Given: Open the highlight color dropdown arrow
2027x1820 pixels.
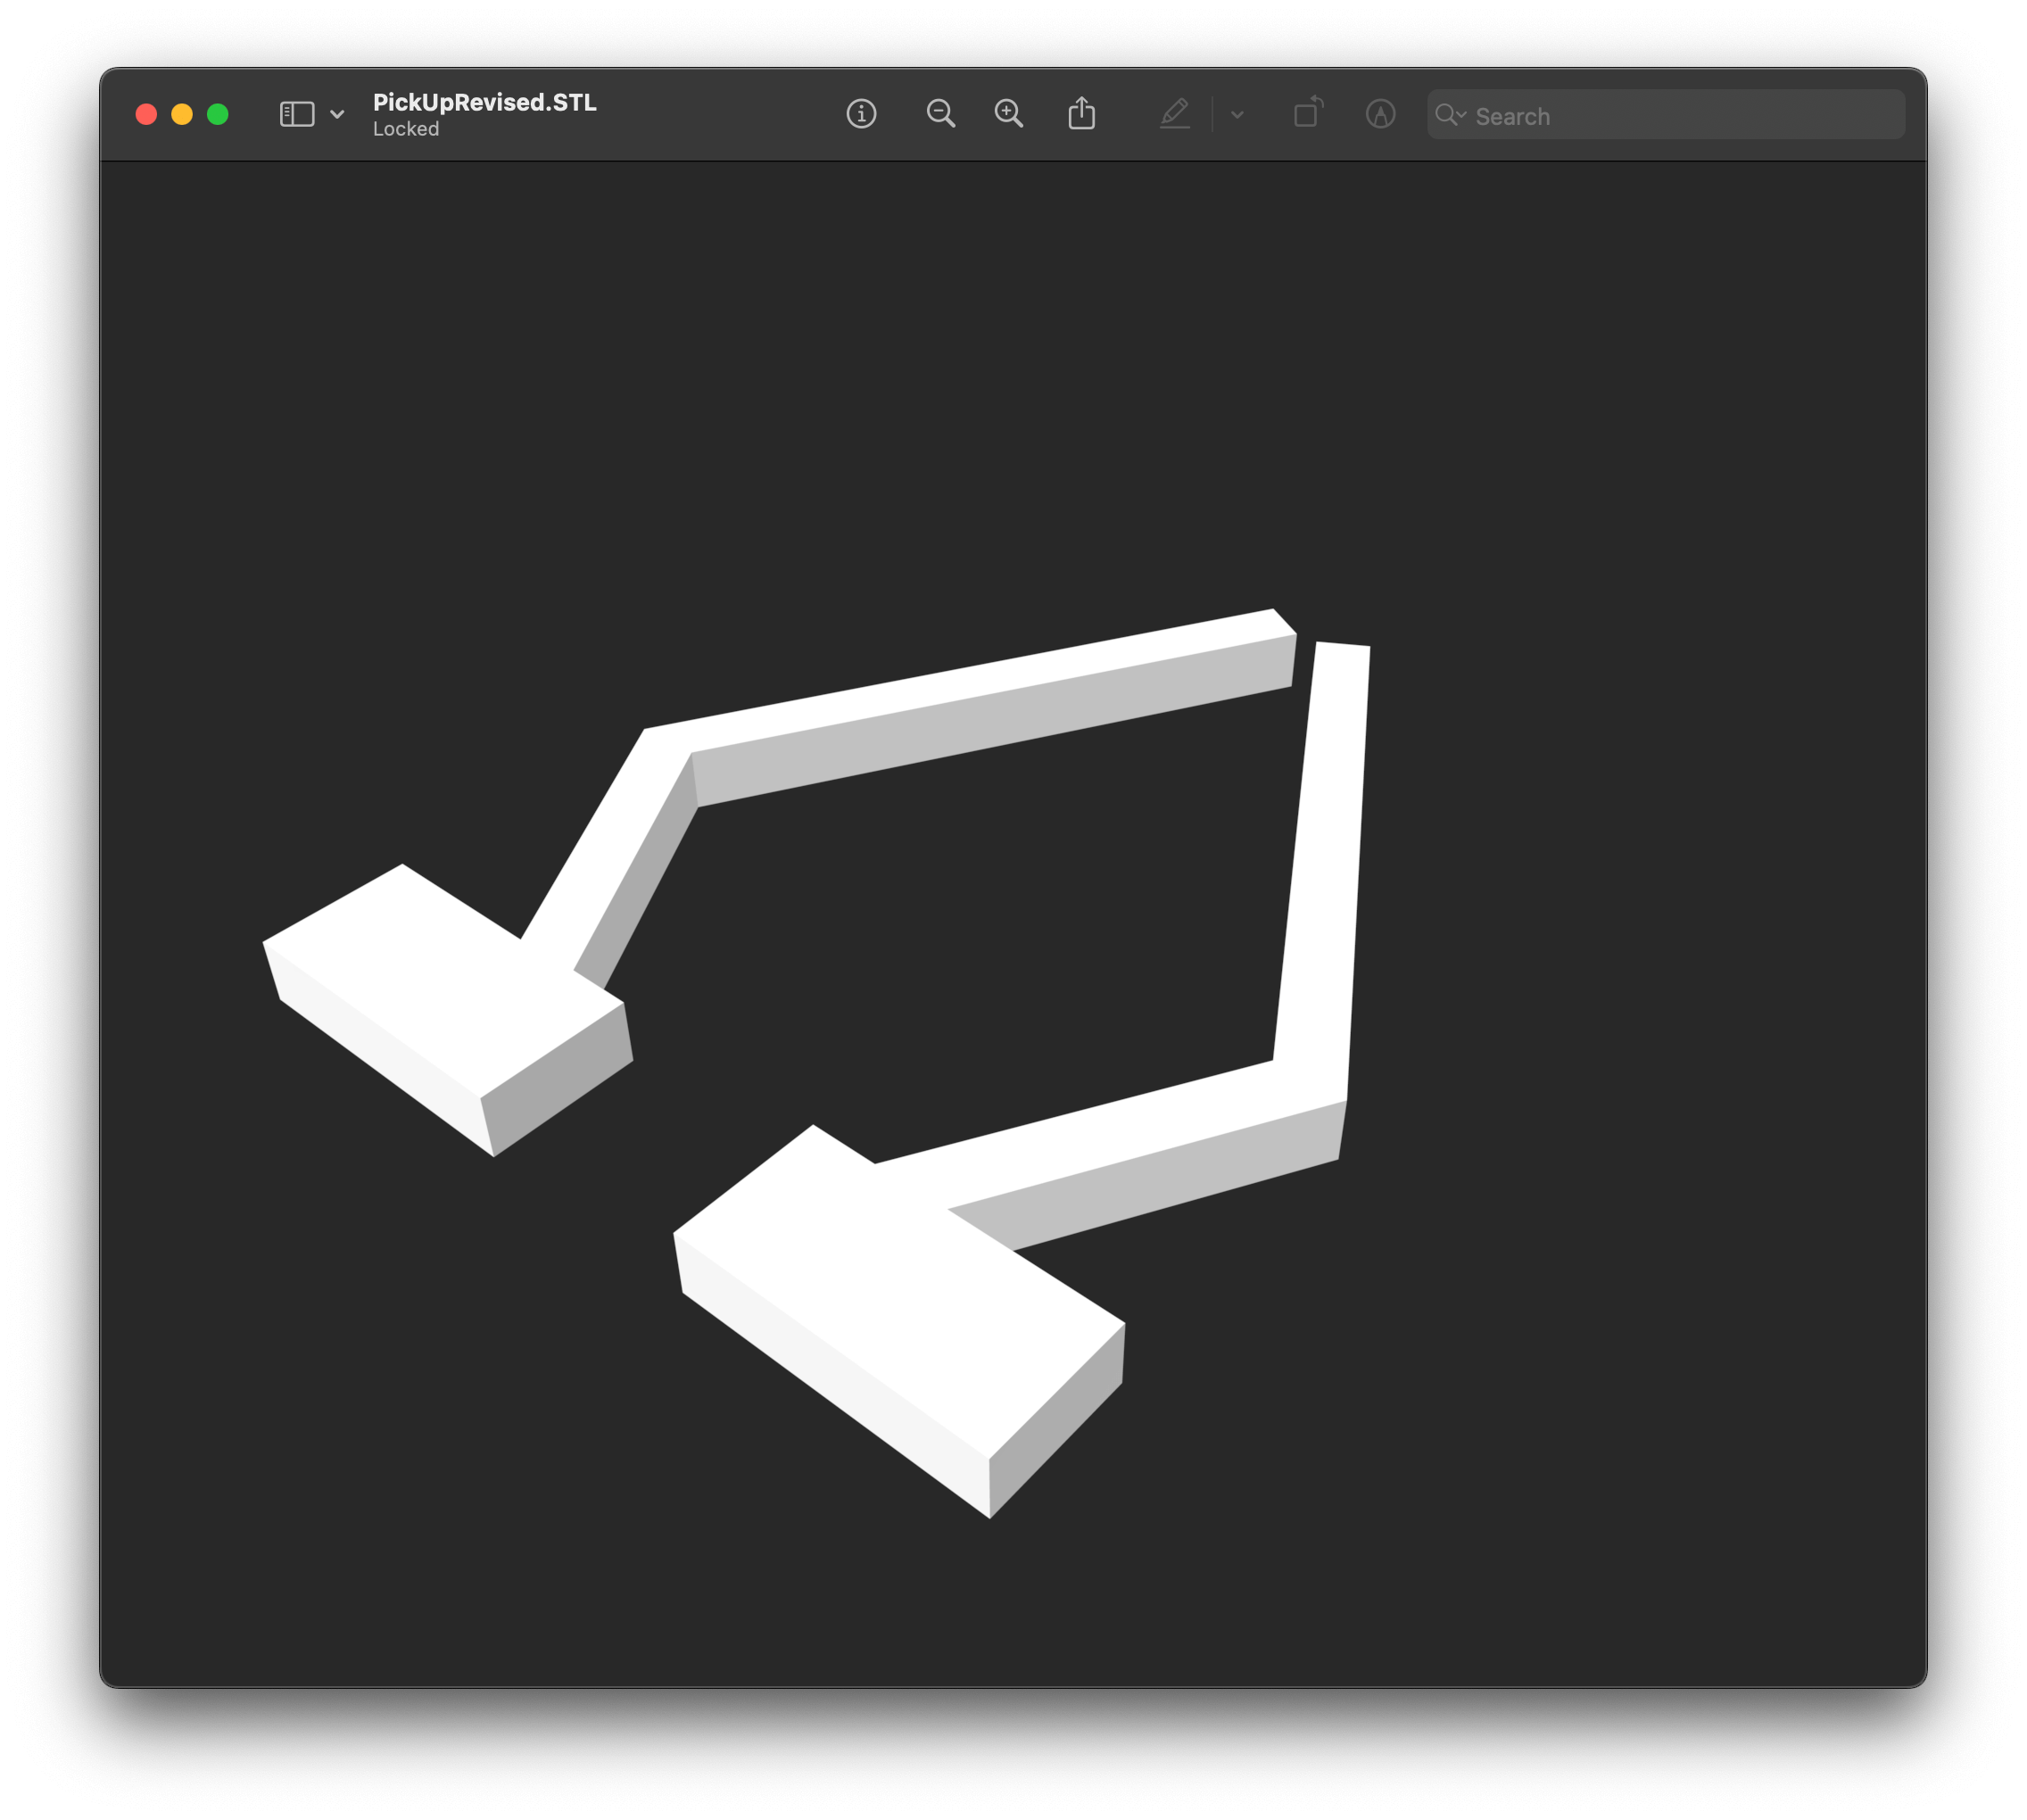Looking at the screenshot, I should pyautogui.click(x=1237, y=115).
